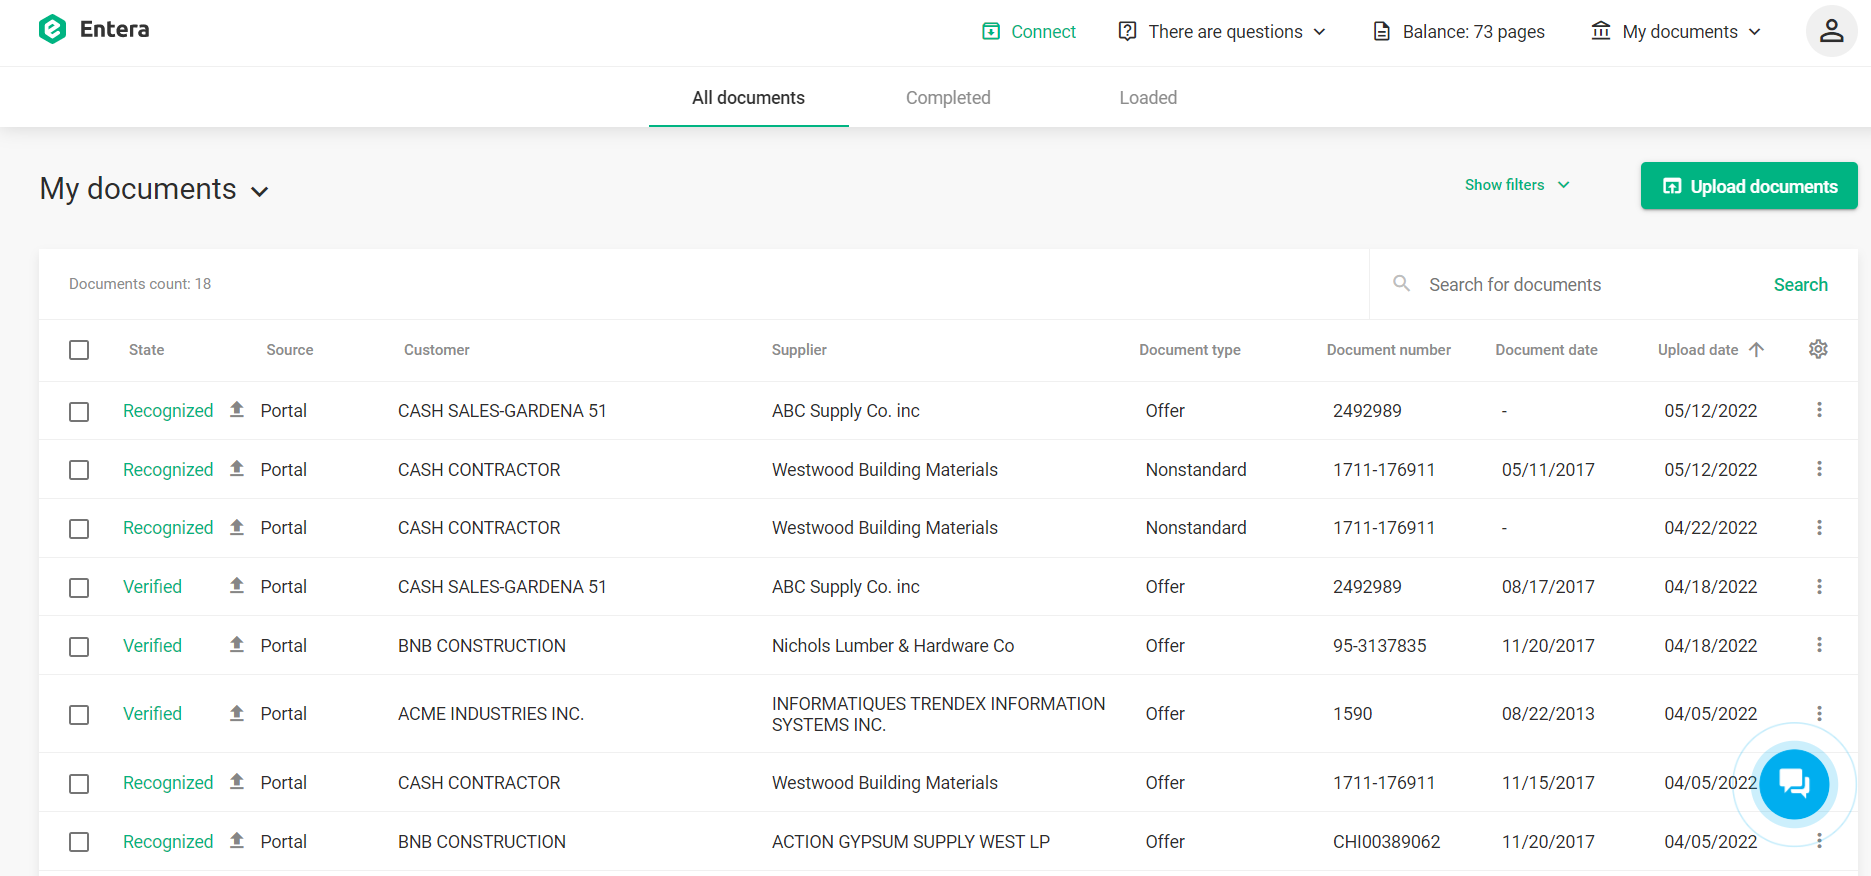The height and width of the screenshot is (876, 1871).
Task: Check the ACME INDUSTRIES INC. row checkbox
Action: pyautogui.click(x=79, y=714)
